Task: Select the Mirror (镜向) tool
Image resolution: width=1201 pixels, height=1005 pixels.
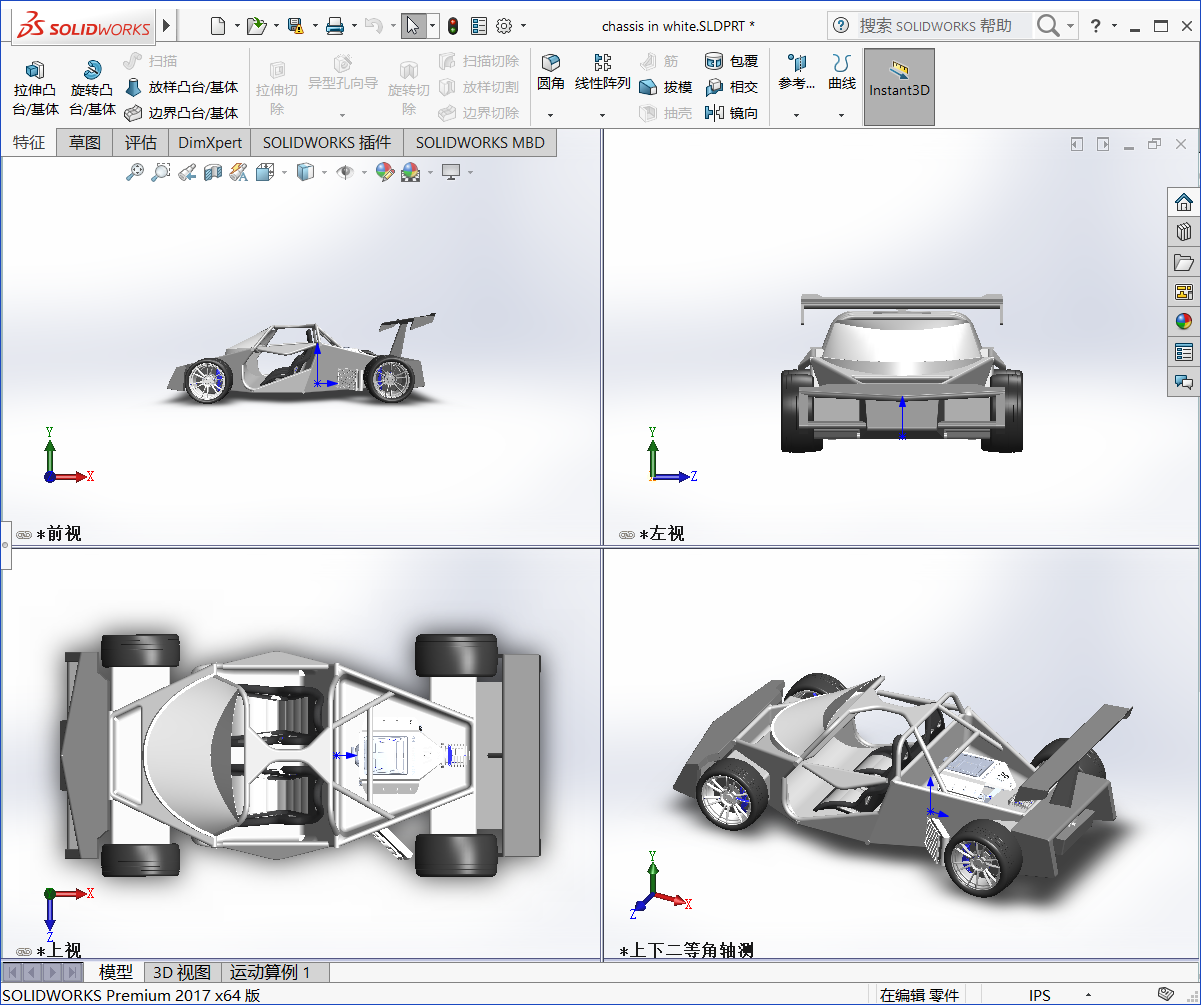Action: click(x=732, y=113)
